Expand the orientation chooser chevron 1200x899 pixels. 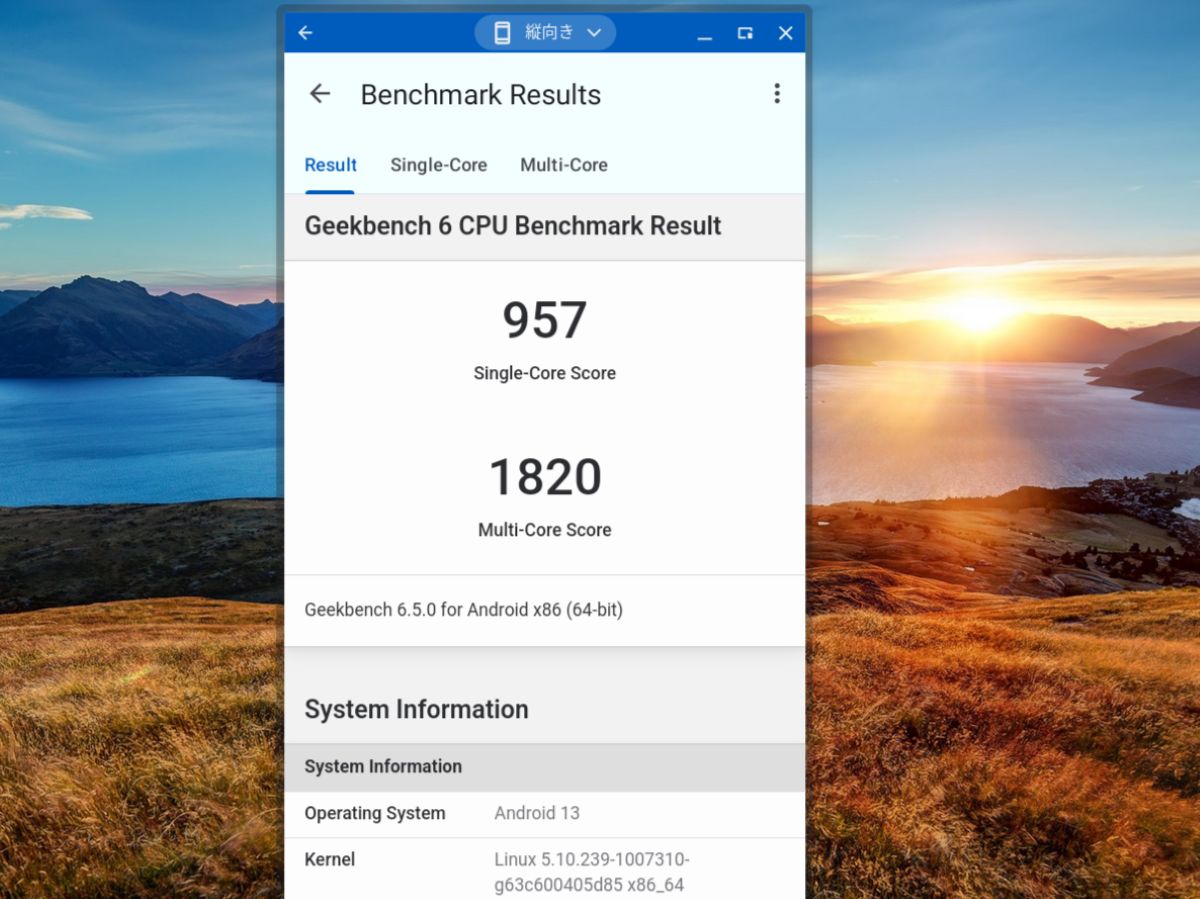point(594,32)
